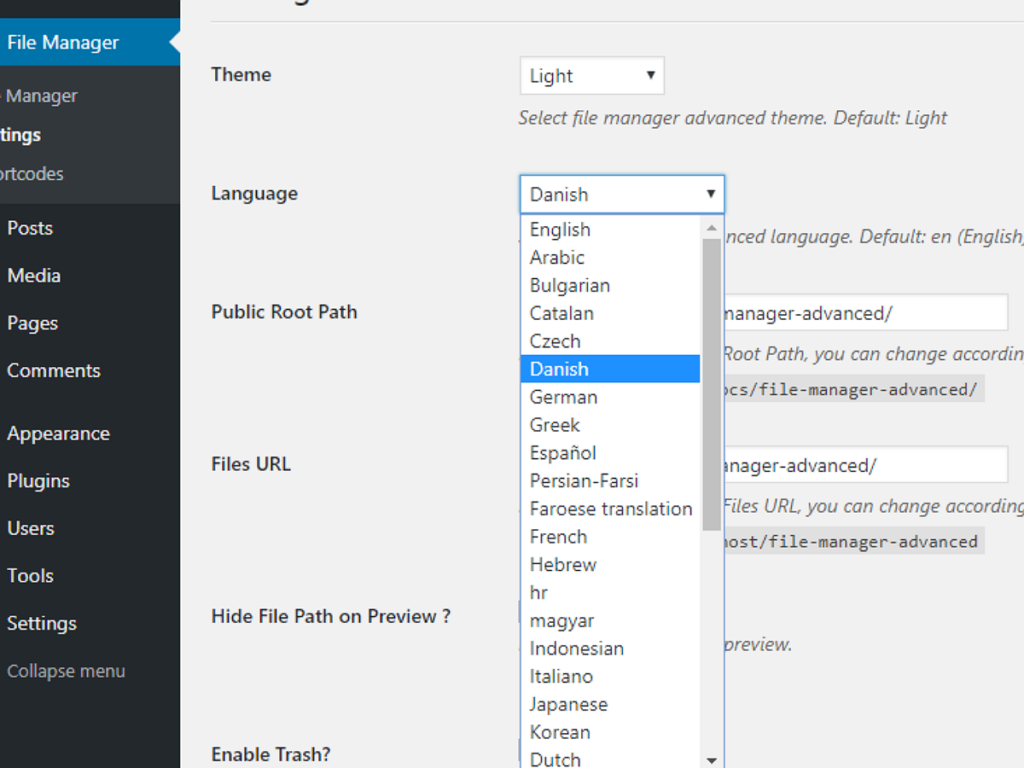Navigate to Plugins in the sidebar

click(38, 481)
